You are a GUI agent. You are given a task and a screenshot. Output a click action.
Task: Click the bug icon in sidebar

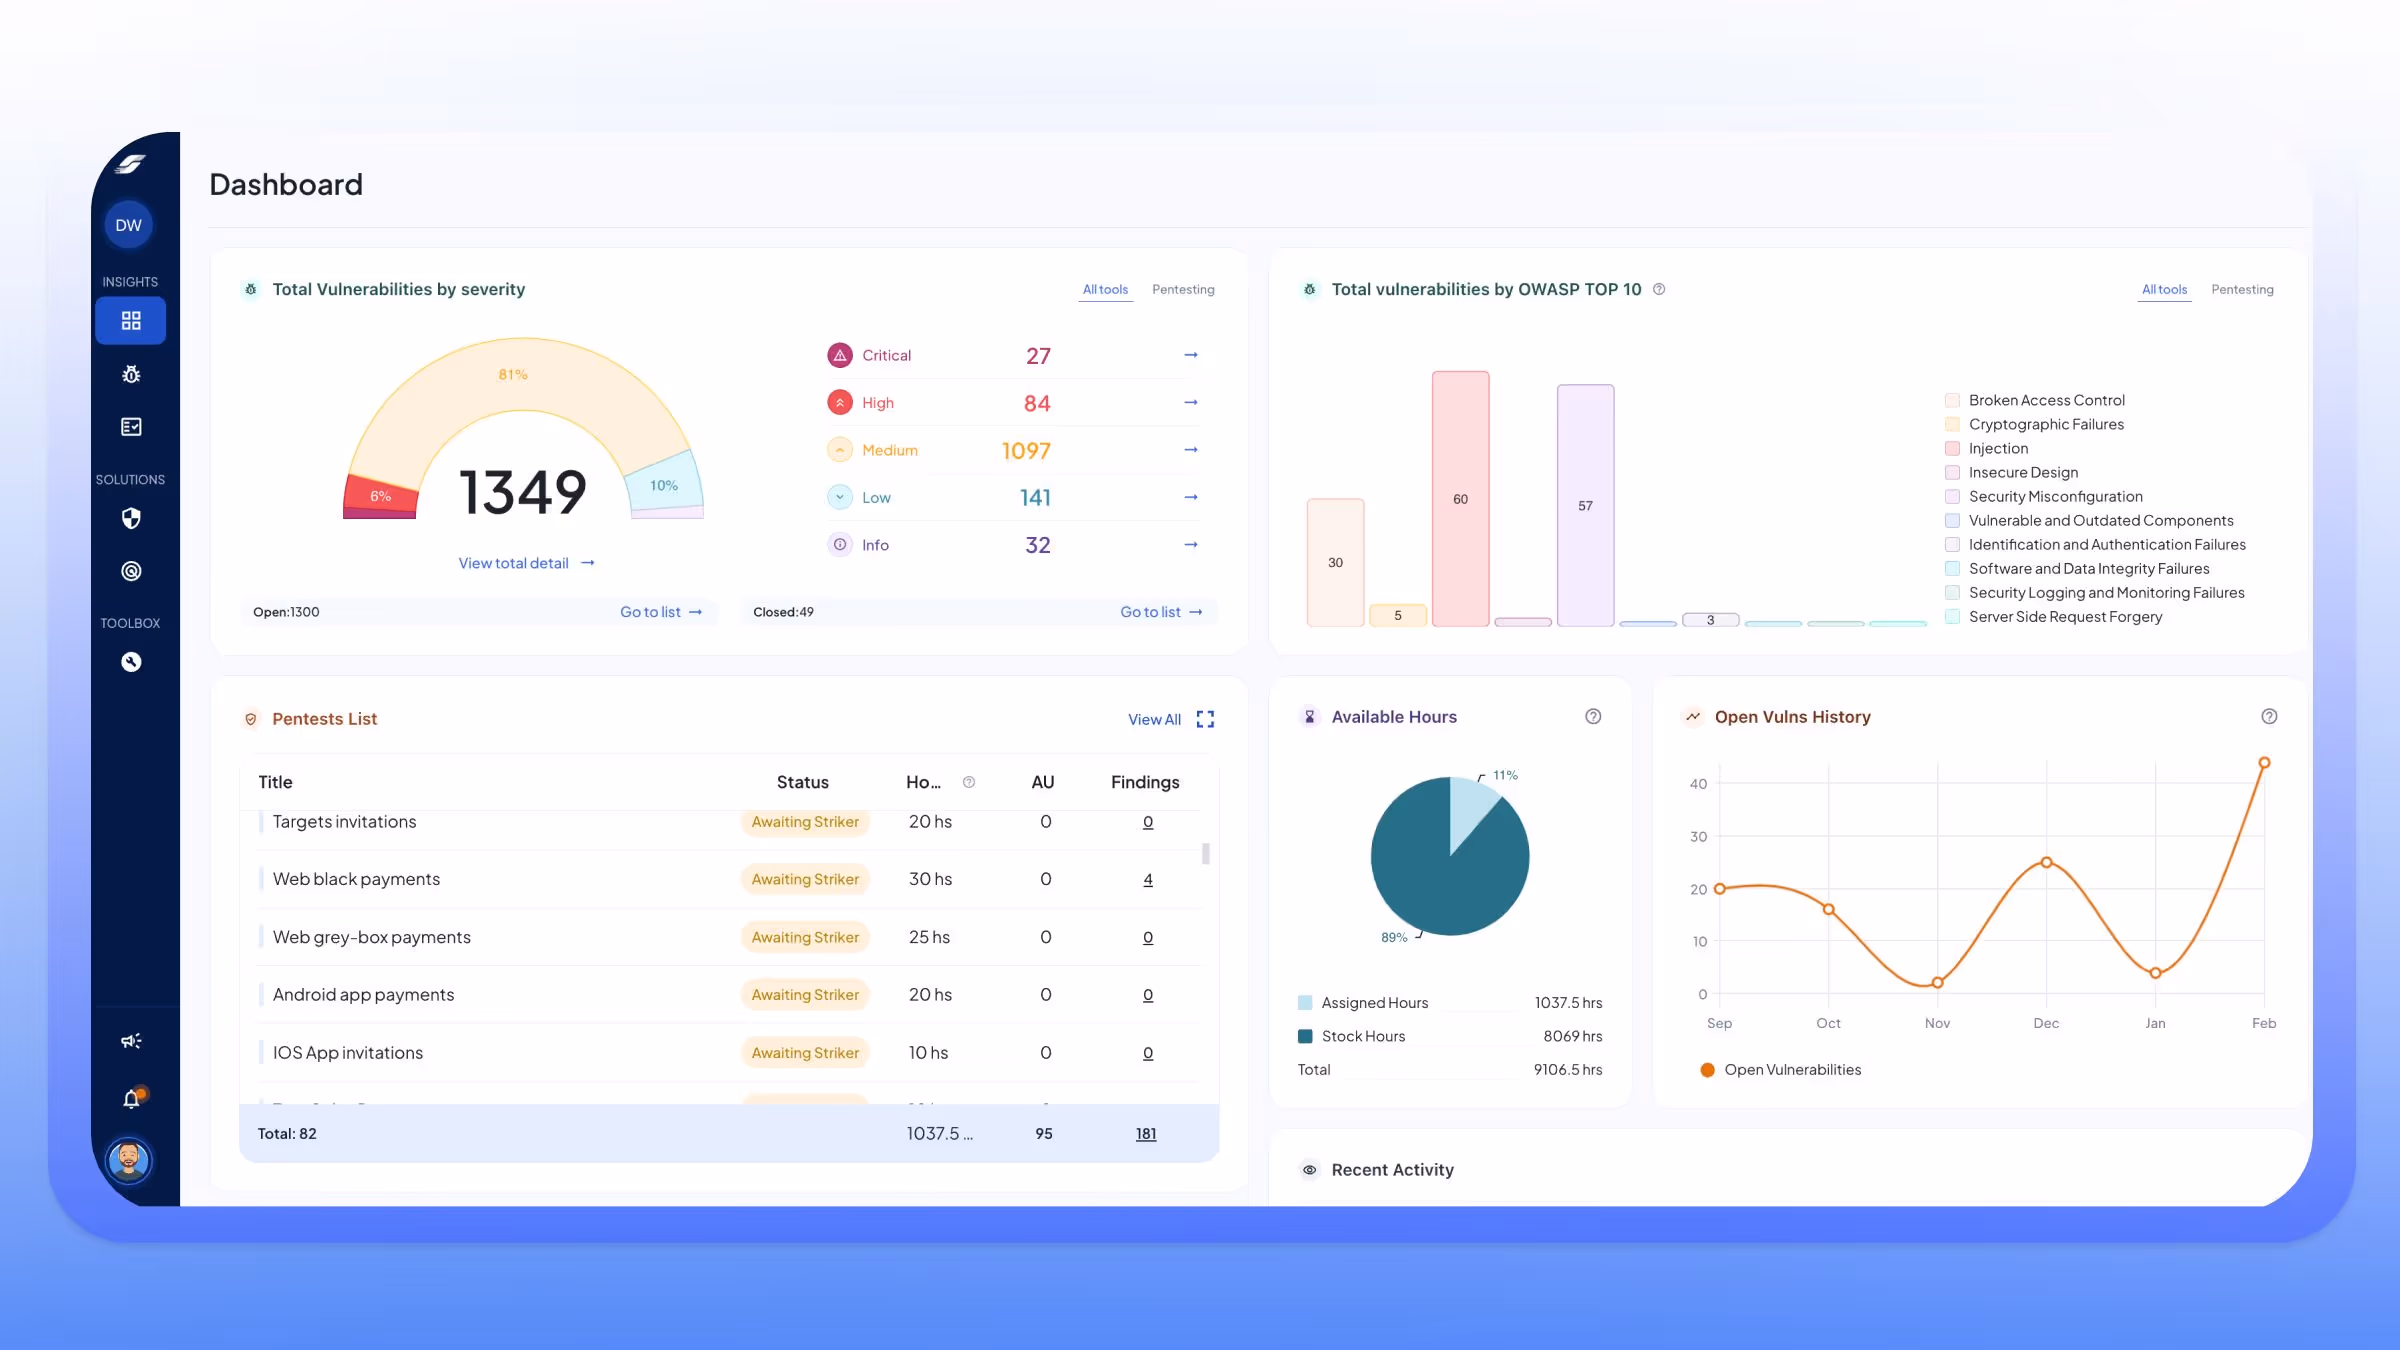coord(131,374)
